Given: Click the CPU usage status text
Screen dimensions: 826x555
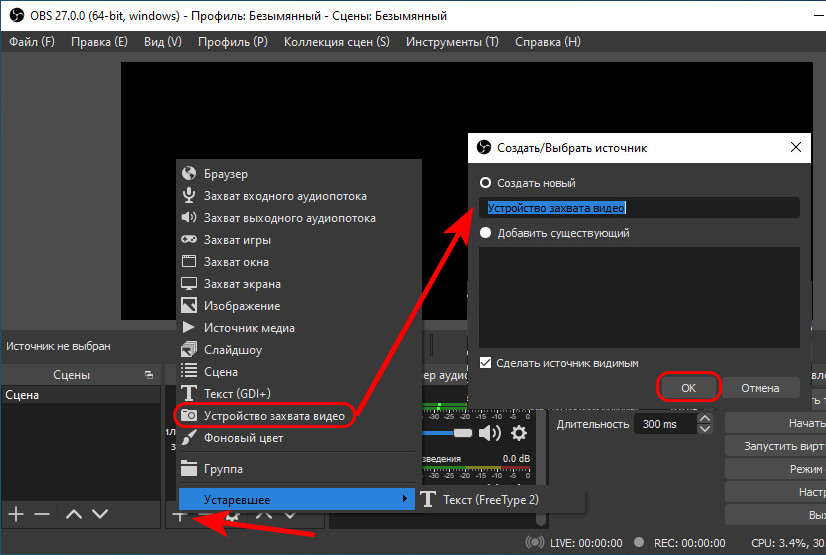Looking at the screenshot, I should point(788,542).
